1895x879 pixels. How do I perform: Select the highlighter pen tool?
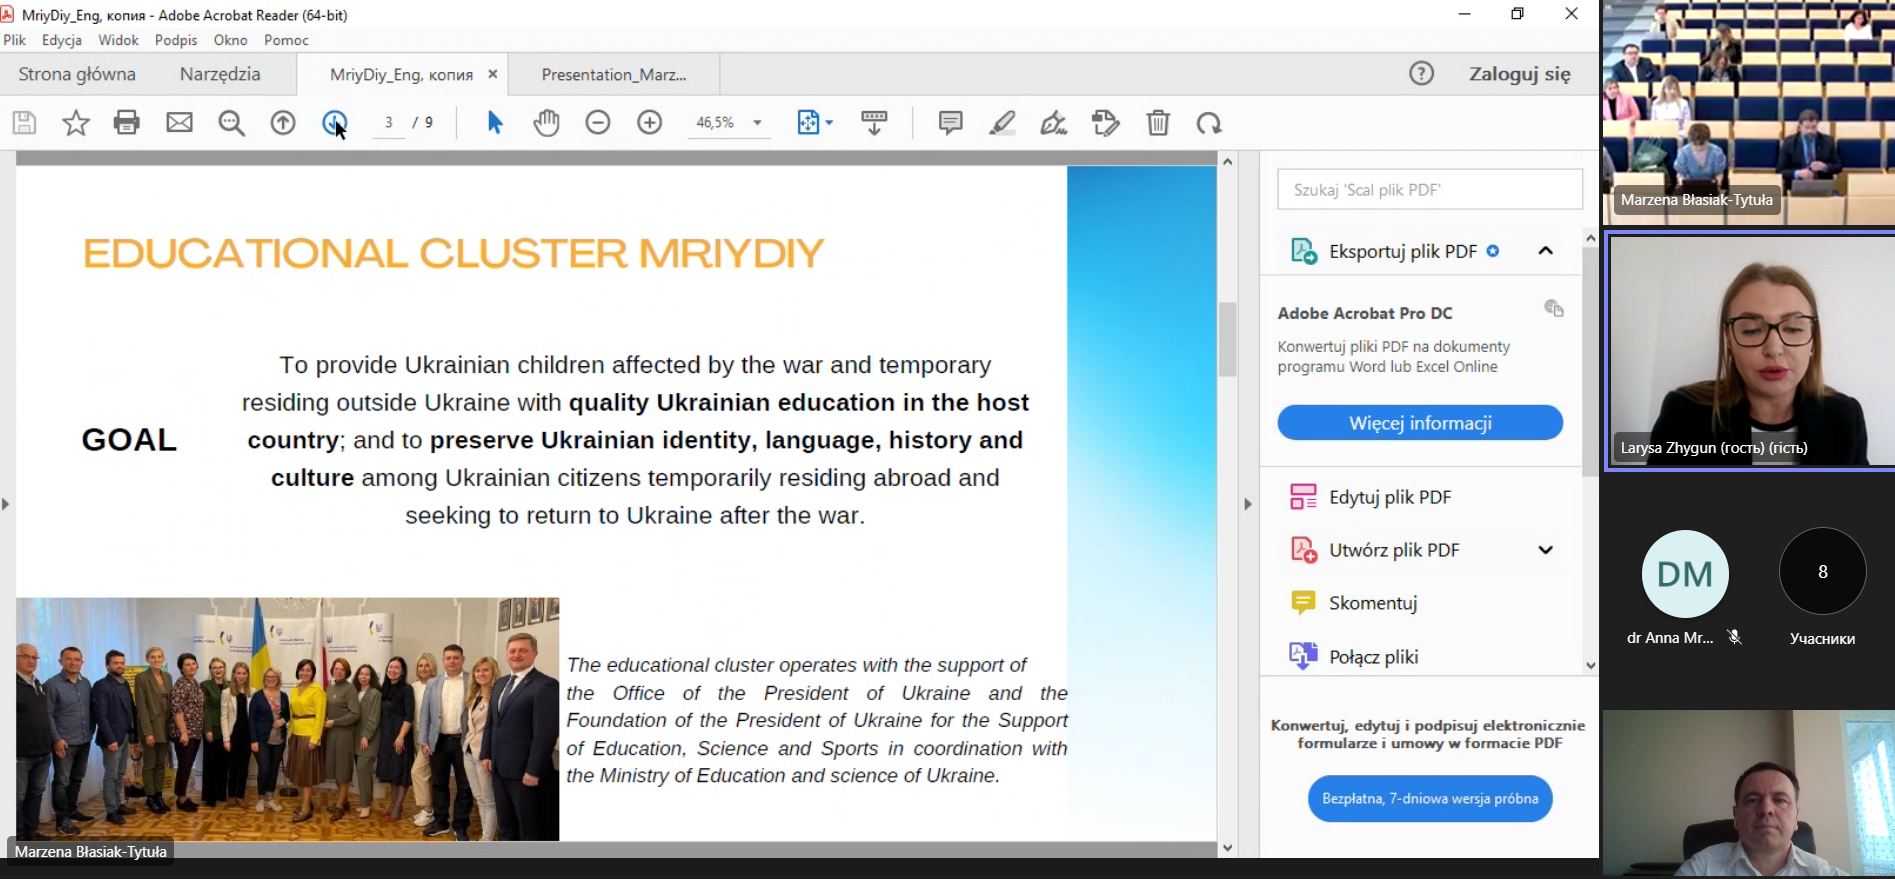(x=1002, y=123)
